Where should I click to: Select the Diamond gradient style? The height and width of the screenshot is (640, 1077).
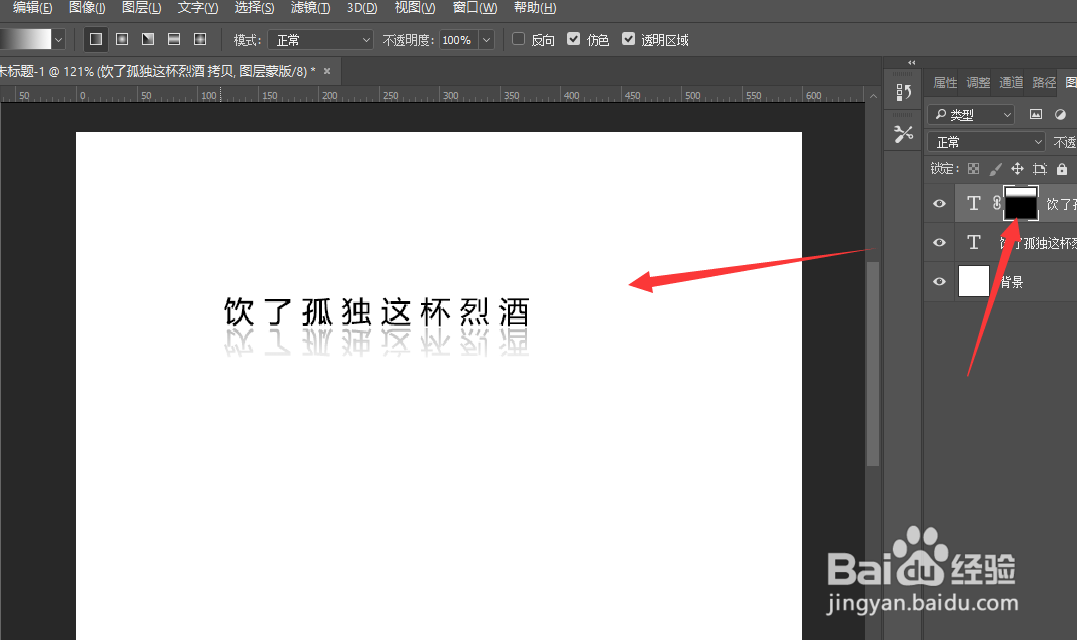pyautogui.click(x=200, y=39)
